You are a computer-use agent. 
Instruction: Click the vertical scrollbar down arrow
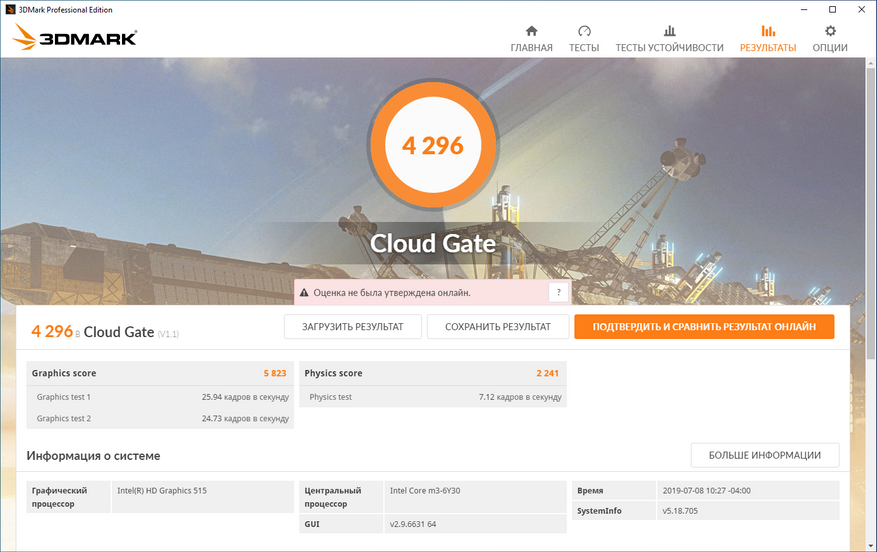coord(869,545)
